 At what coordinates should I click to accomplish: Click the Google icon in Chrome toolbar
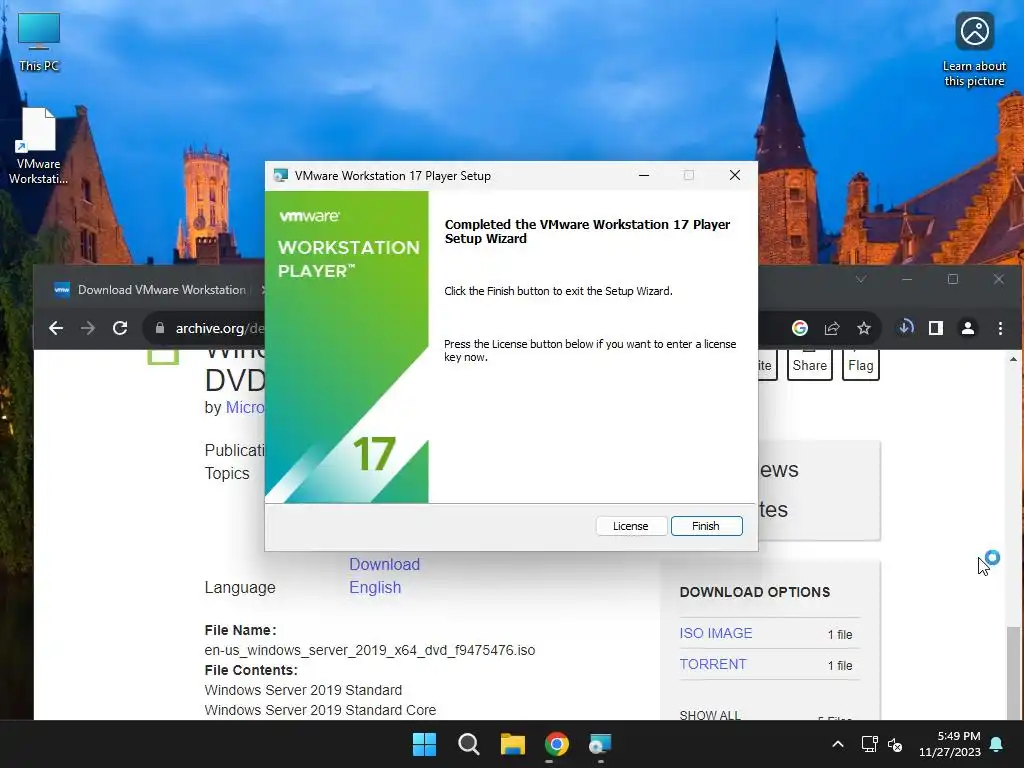point(800,328)
